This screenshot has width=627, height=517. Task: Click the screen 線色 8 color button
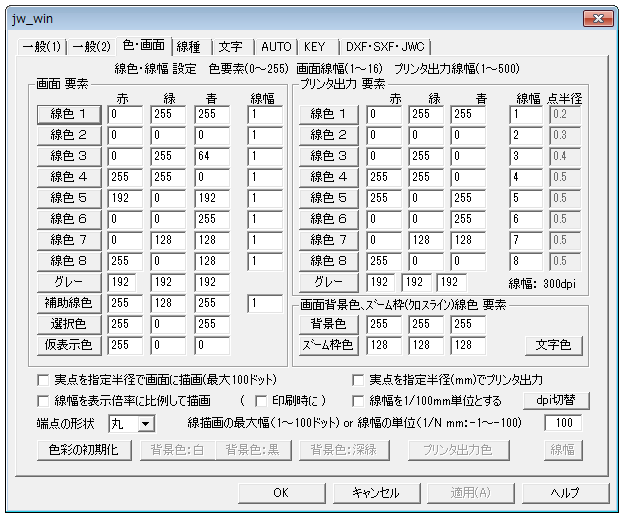[x=69, y=261]
